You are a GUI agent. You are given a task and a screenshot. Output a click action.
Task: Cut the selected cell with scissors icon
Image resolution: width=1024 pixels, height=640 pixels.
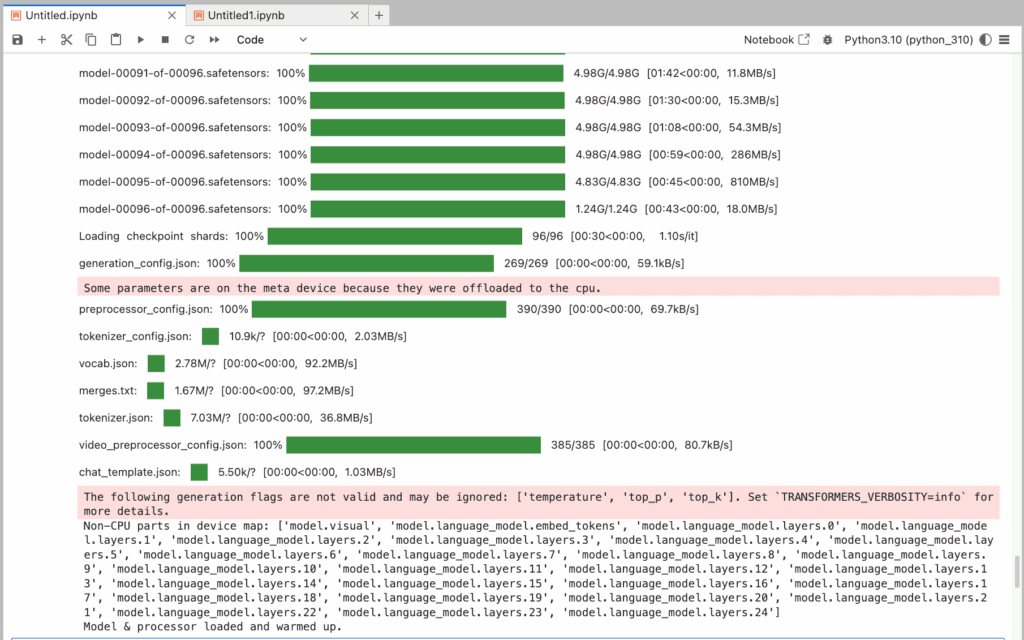66,40
